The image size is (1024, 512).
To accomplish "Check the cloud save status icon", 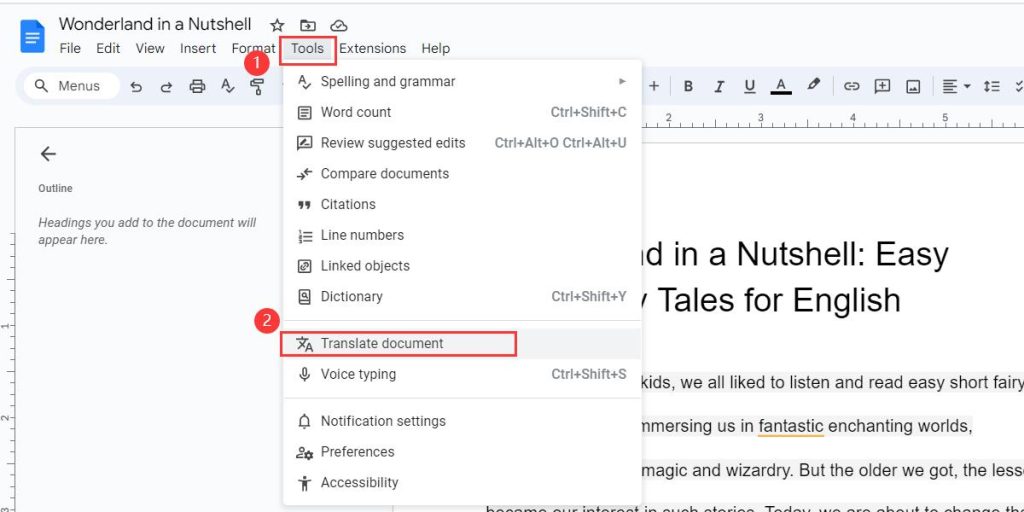I will [338, 25].
